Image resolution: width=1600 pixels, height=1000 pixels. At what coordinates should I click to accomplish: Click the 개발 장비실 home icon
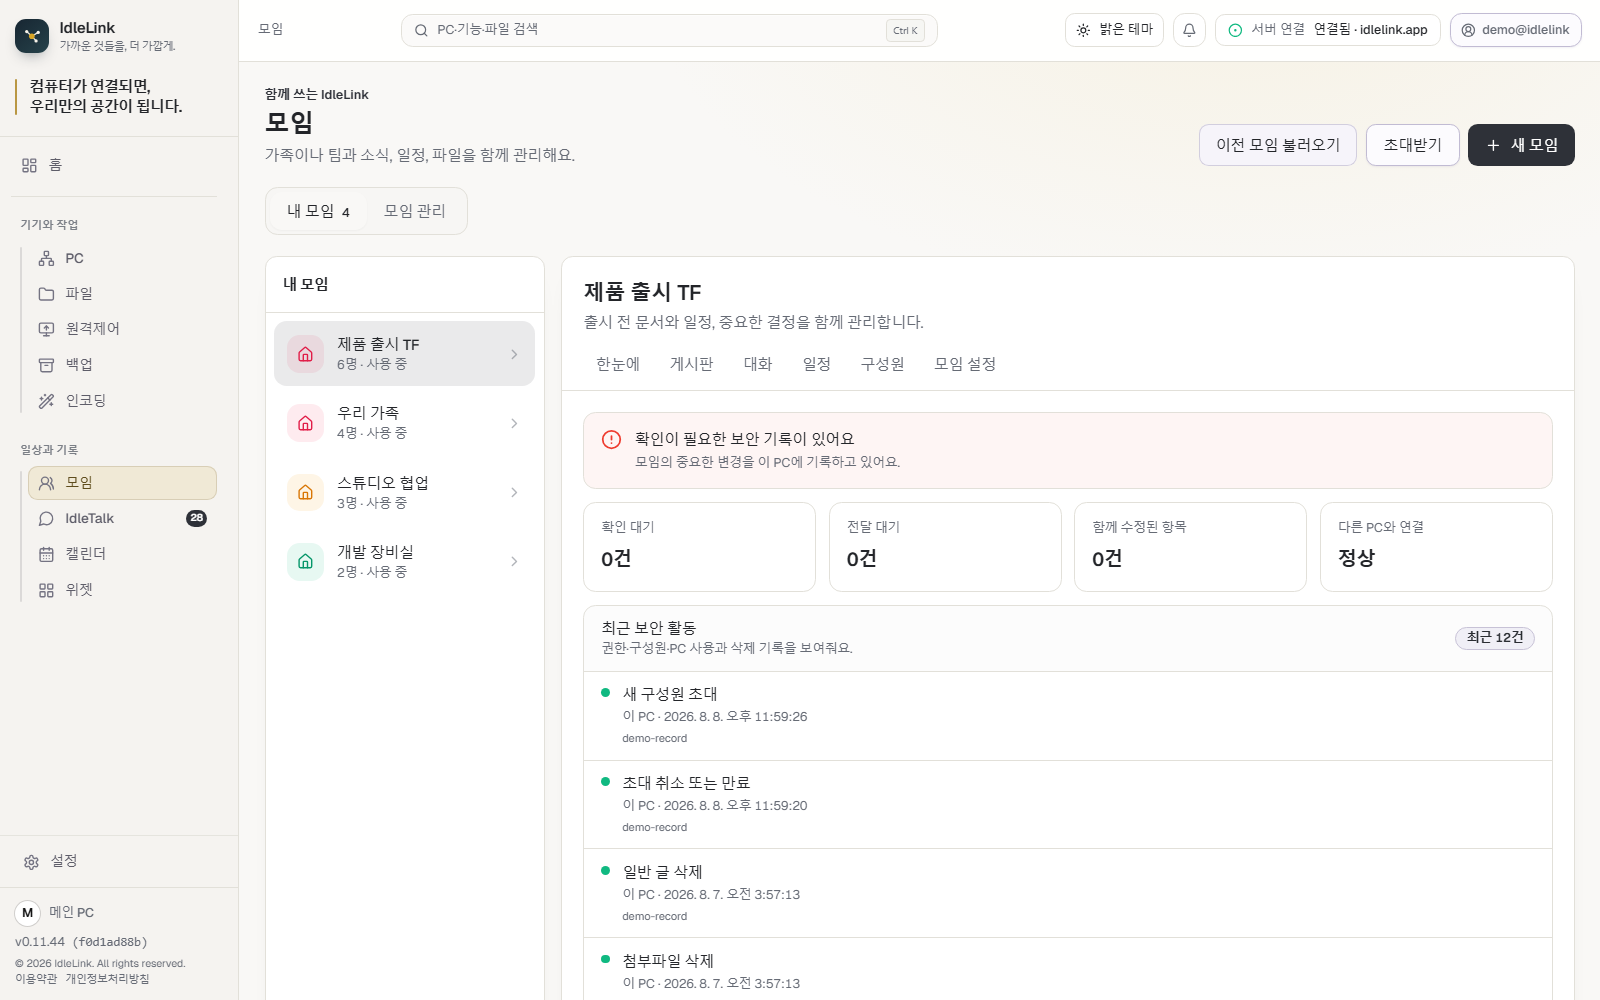[x=305, y=561]
